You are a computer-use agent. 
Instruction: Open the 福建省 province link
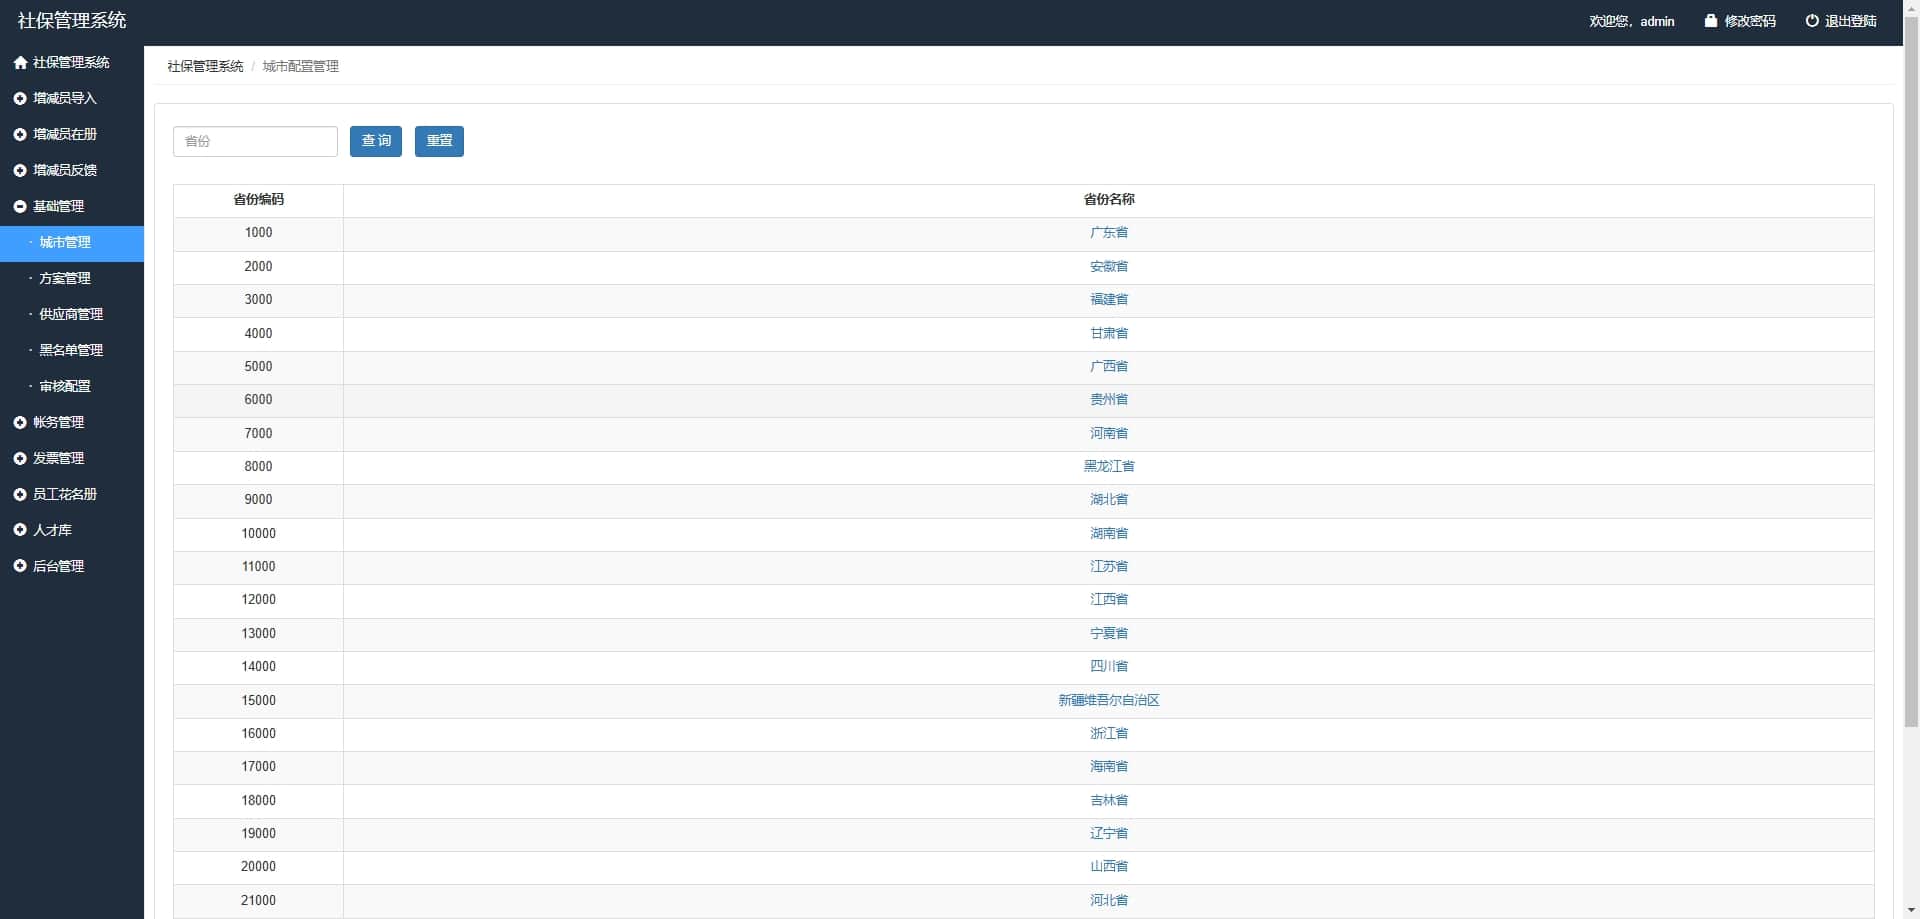1109,299
